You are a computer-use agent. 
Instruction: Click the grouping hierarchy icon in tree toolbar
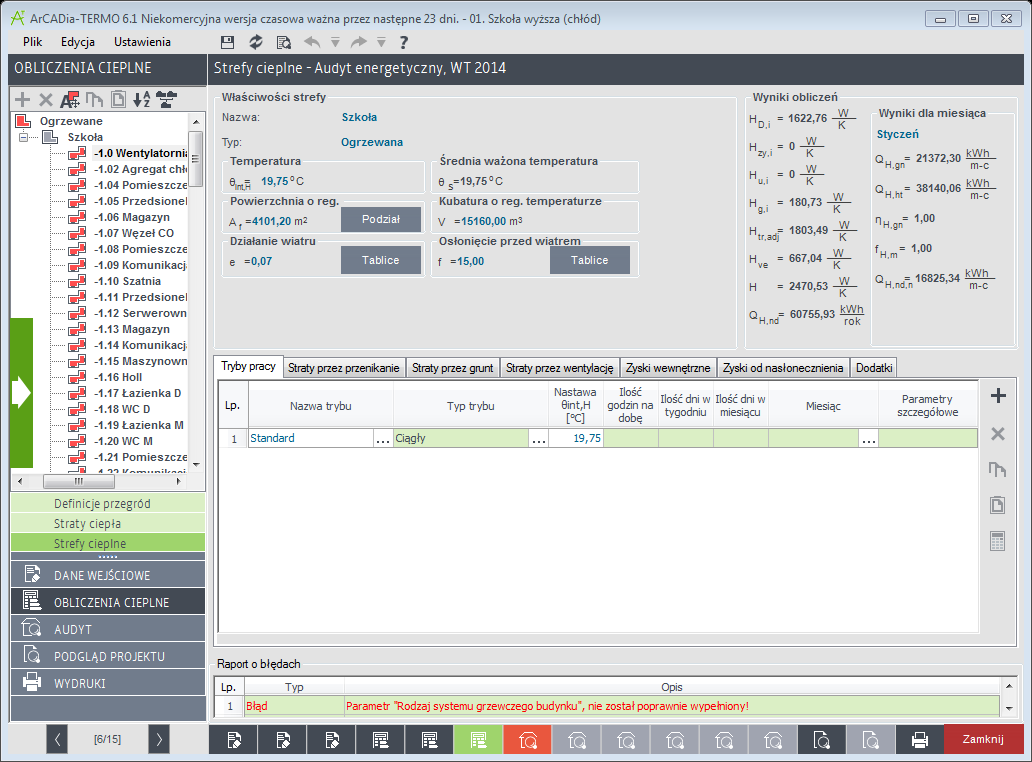click(x=167, y=99)
